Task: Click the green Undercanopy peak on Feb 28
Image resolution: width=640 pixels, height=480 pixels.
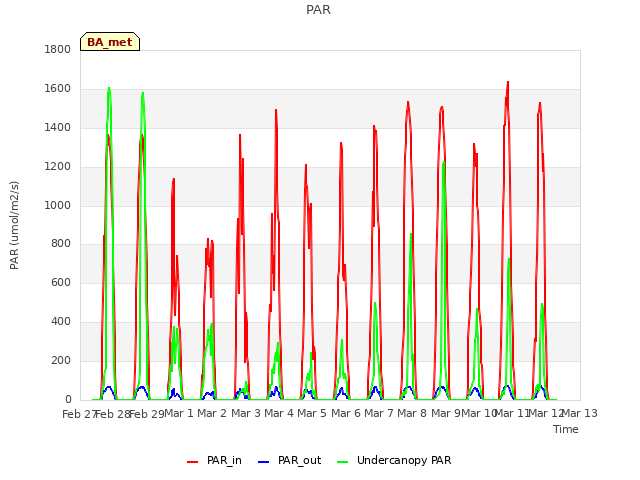Action: click(109, 88)
